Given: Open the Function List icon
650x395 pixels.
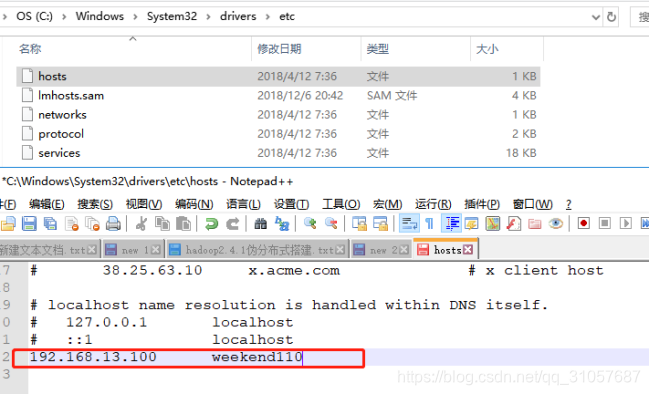Looking at the screenshot, I should tap(514, 224).
